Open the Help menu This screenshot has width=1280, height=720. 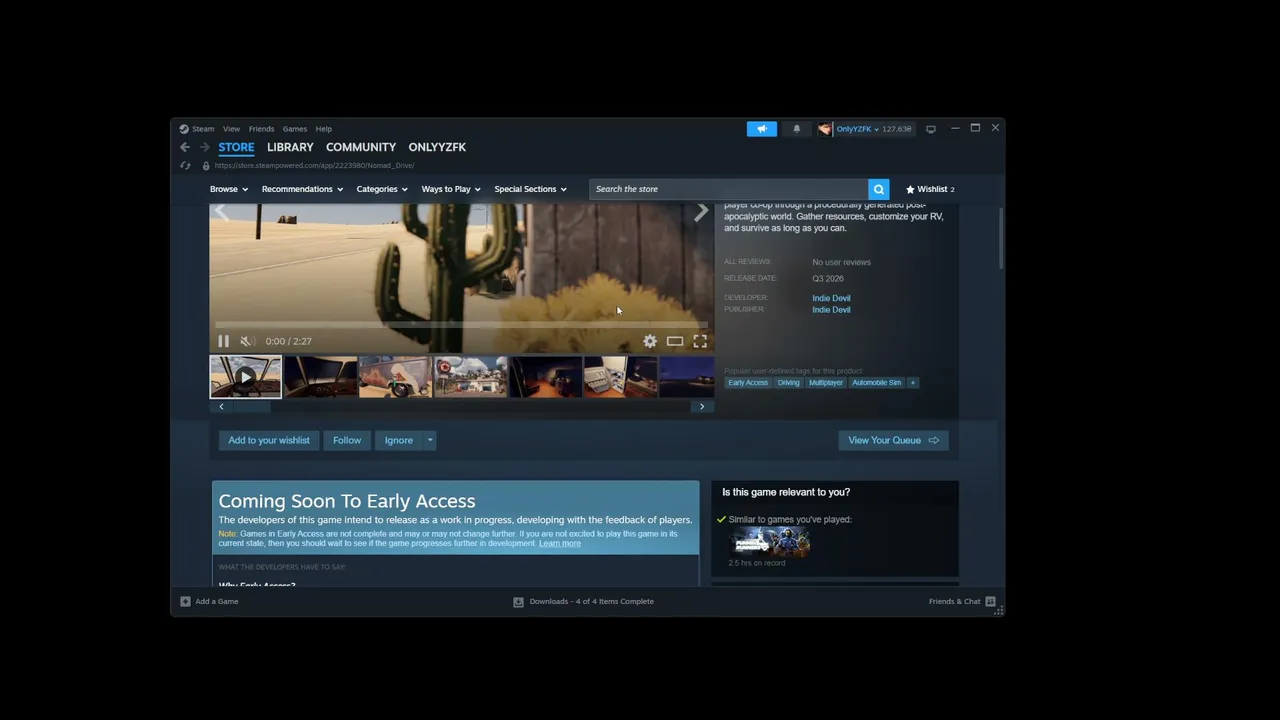click(x=324, y=129)
